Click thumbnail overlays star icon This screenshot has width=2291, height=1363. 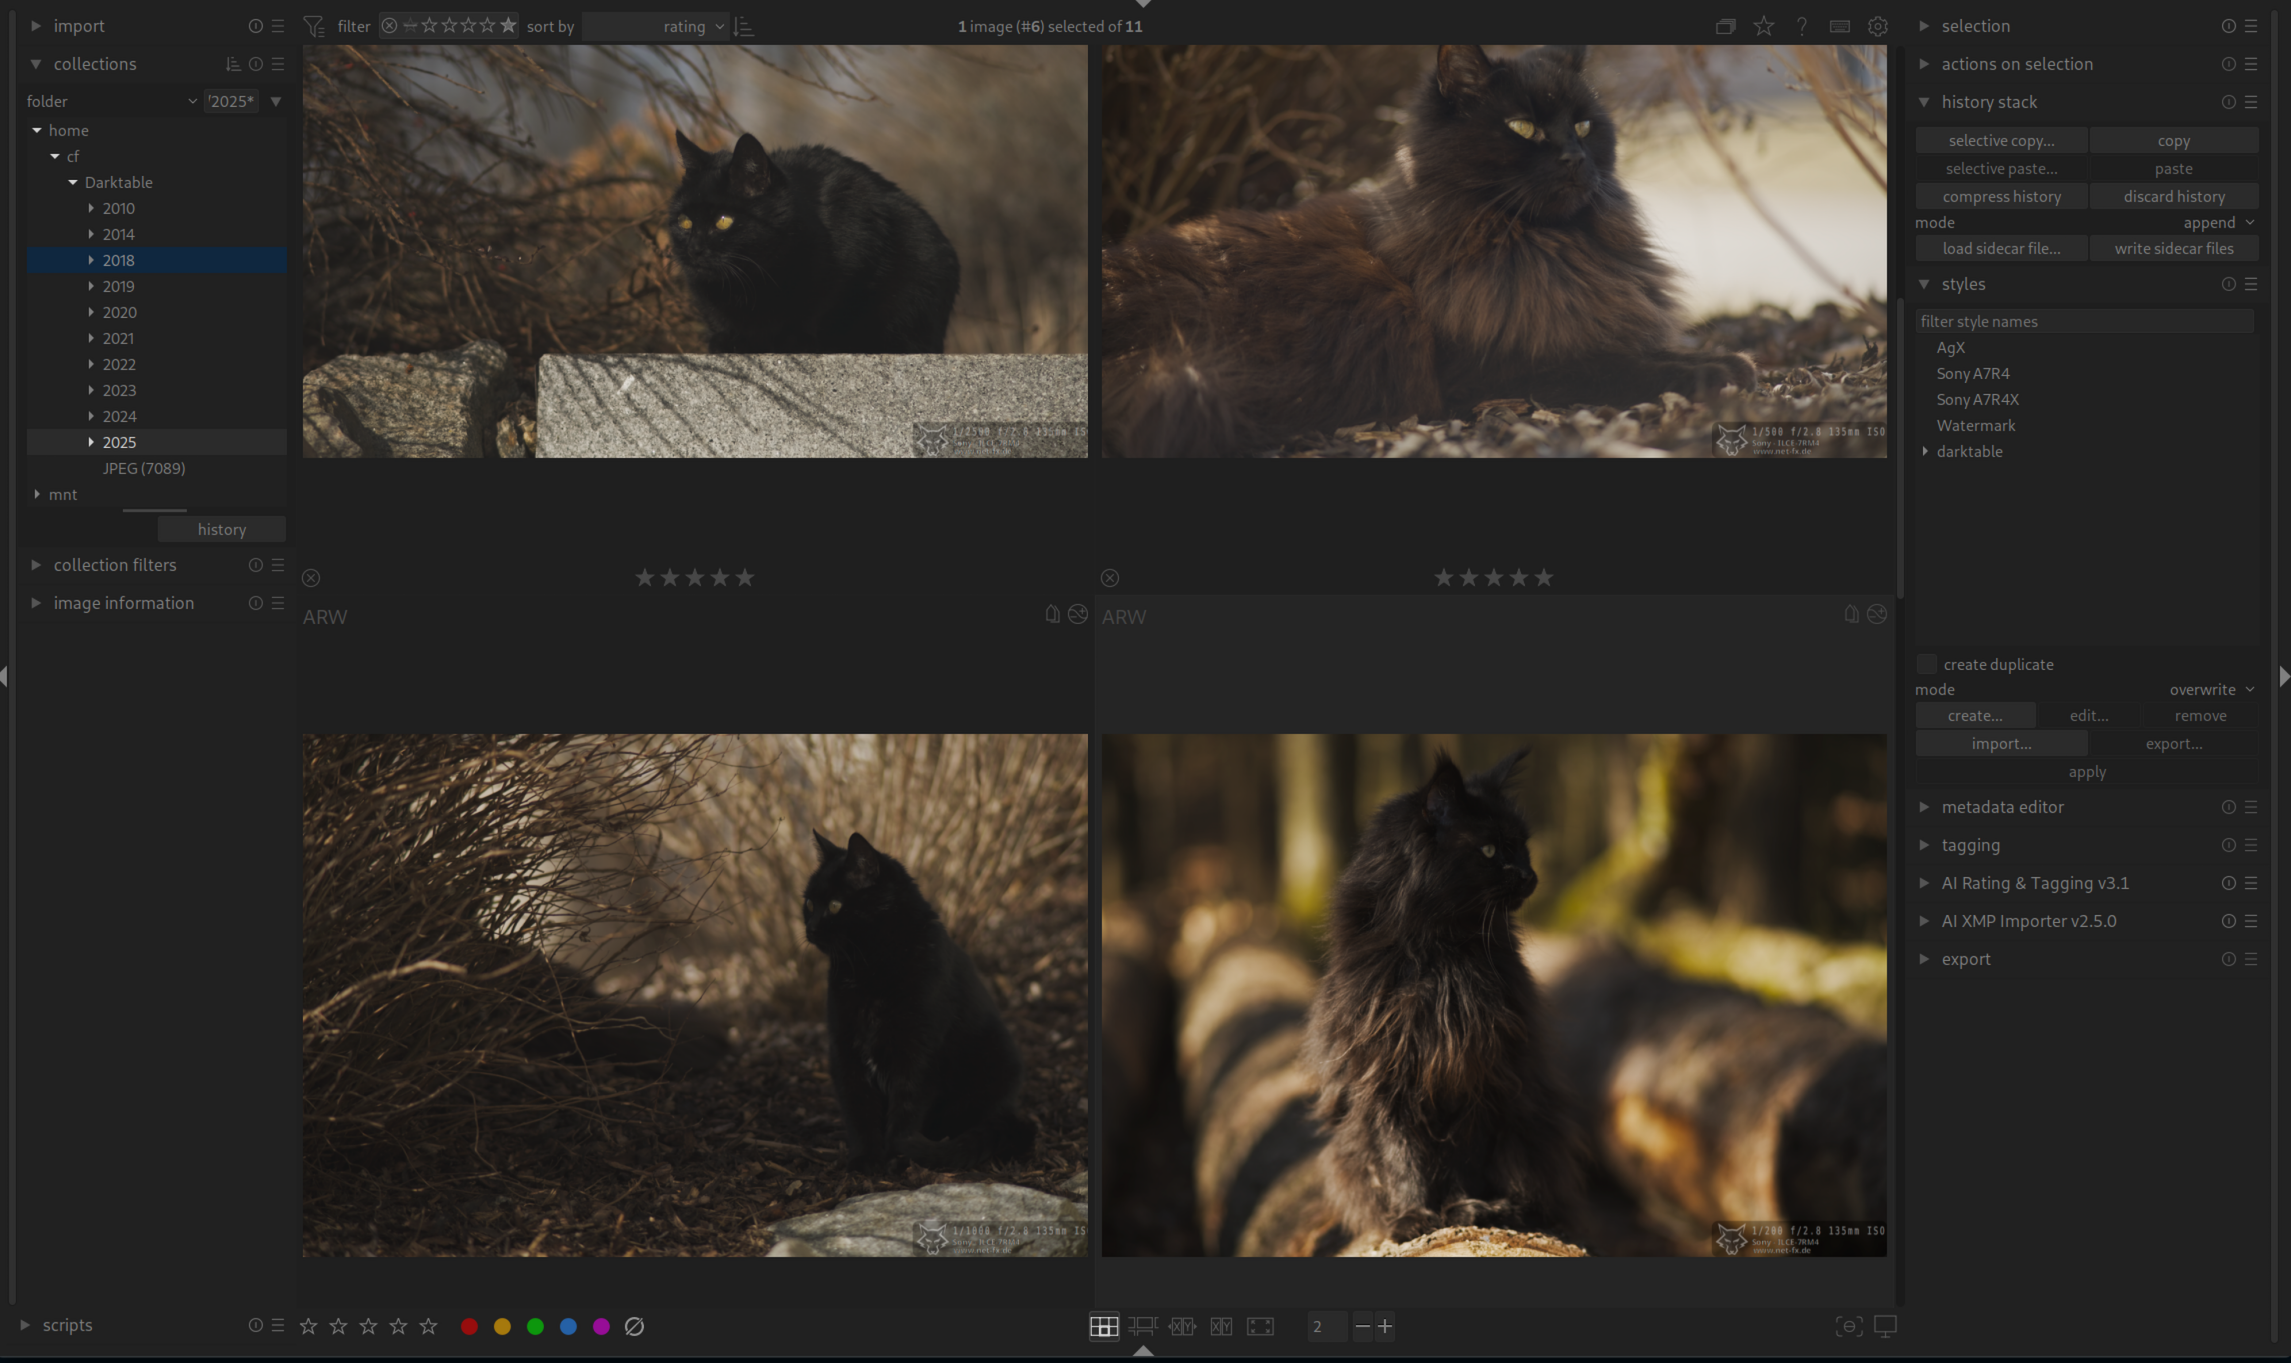[x=1764, y=26]
